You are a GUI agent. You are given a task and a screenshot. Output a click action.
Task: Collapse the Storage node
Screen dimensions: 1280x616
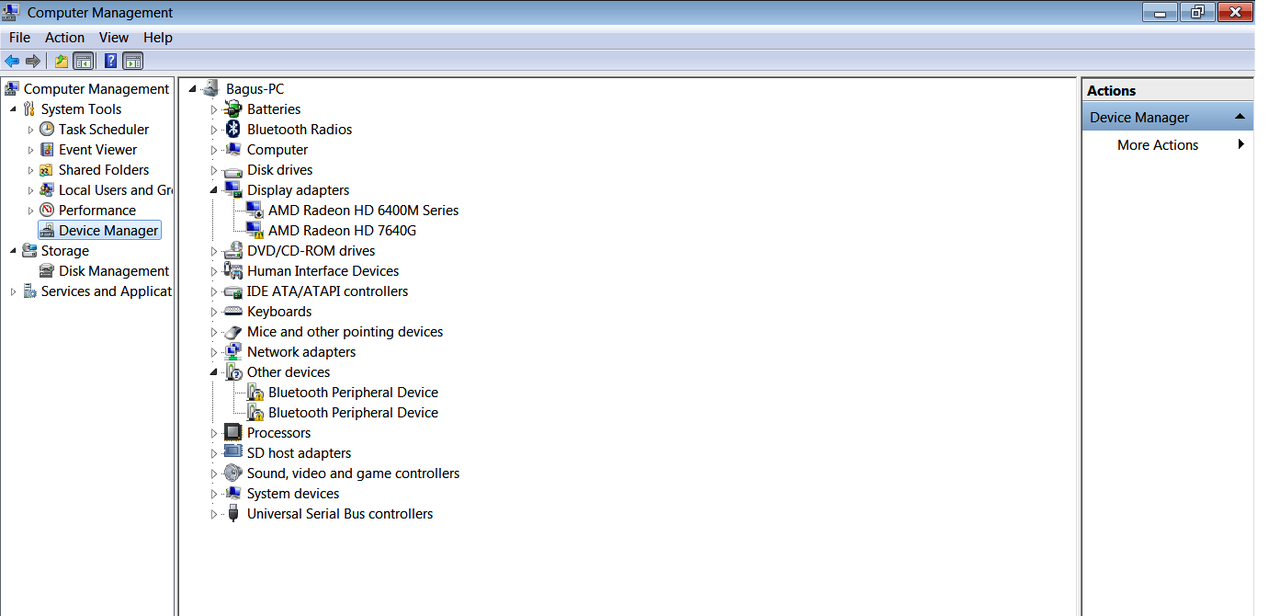click(x=13, y=250)
